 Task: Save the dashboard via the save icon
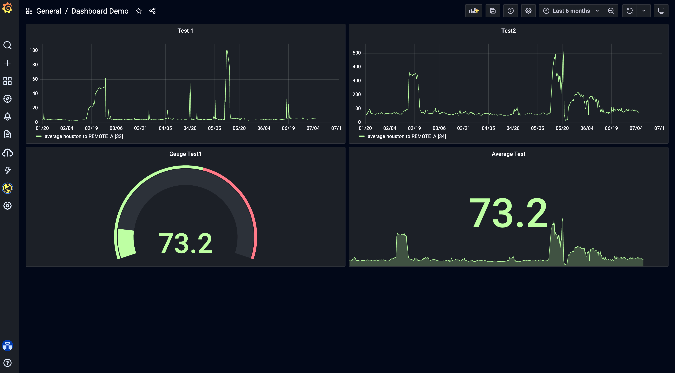(492, 11)
